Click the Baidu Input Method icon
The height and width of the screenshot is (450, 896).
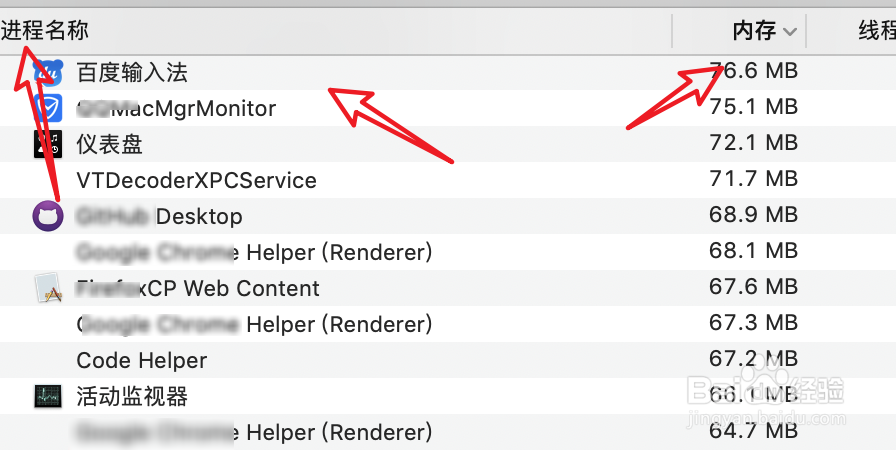tap(48, 72)
